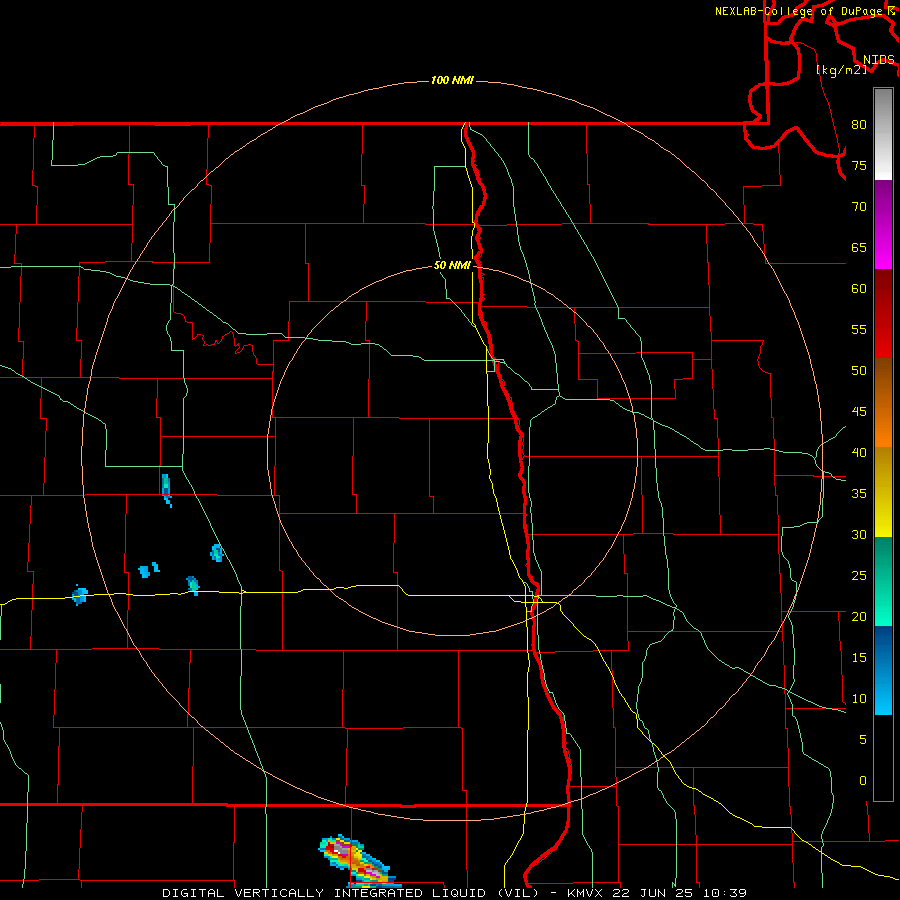Pick the dark red segment of the color bar

(x=883, y=314)
